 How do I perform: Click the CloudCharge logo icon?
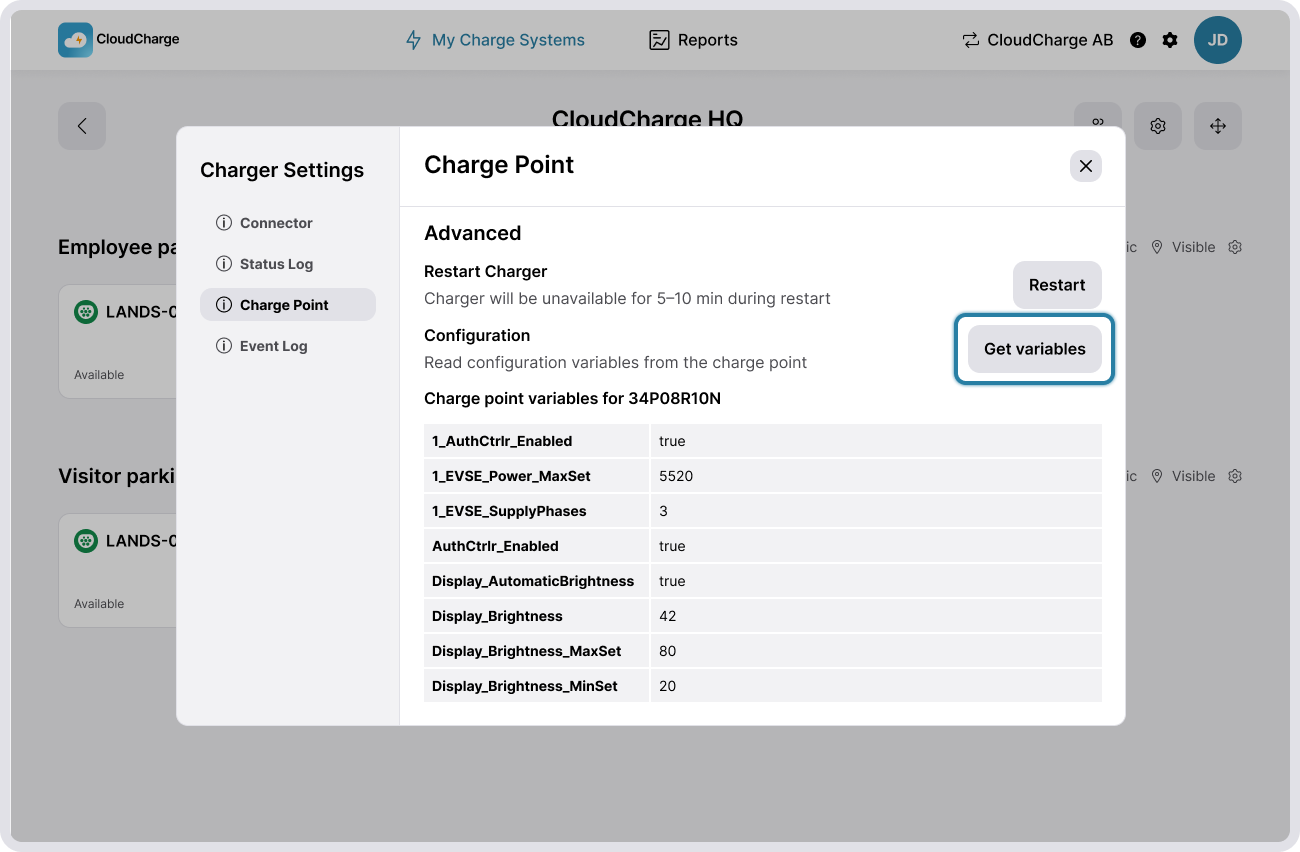click(75, 40)
